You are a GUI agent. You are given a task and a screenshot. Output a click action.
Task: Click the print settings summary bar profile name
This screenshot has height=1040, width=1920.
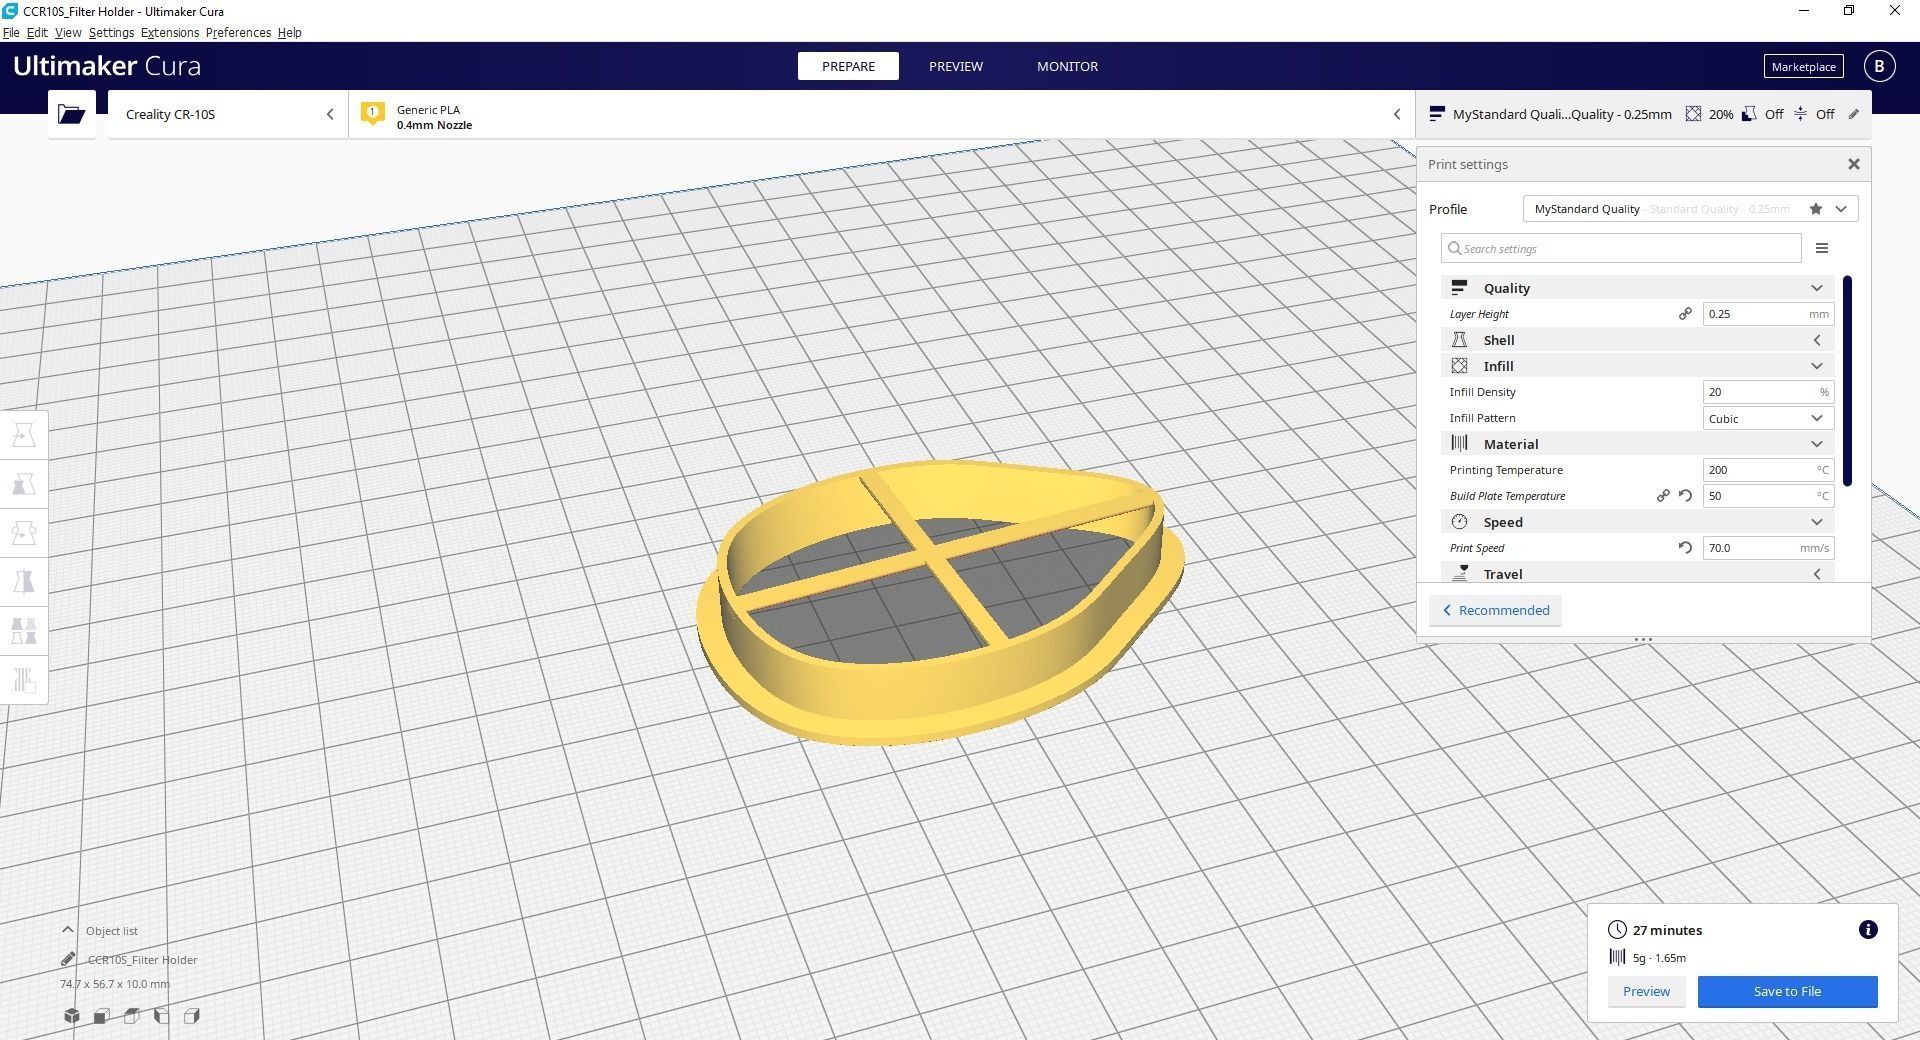pyautogui.click(x=1561, y=114)
